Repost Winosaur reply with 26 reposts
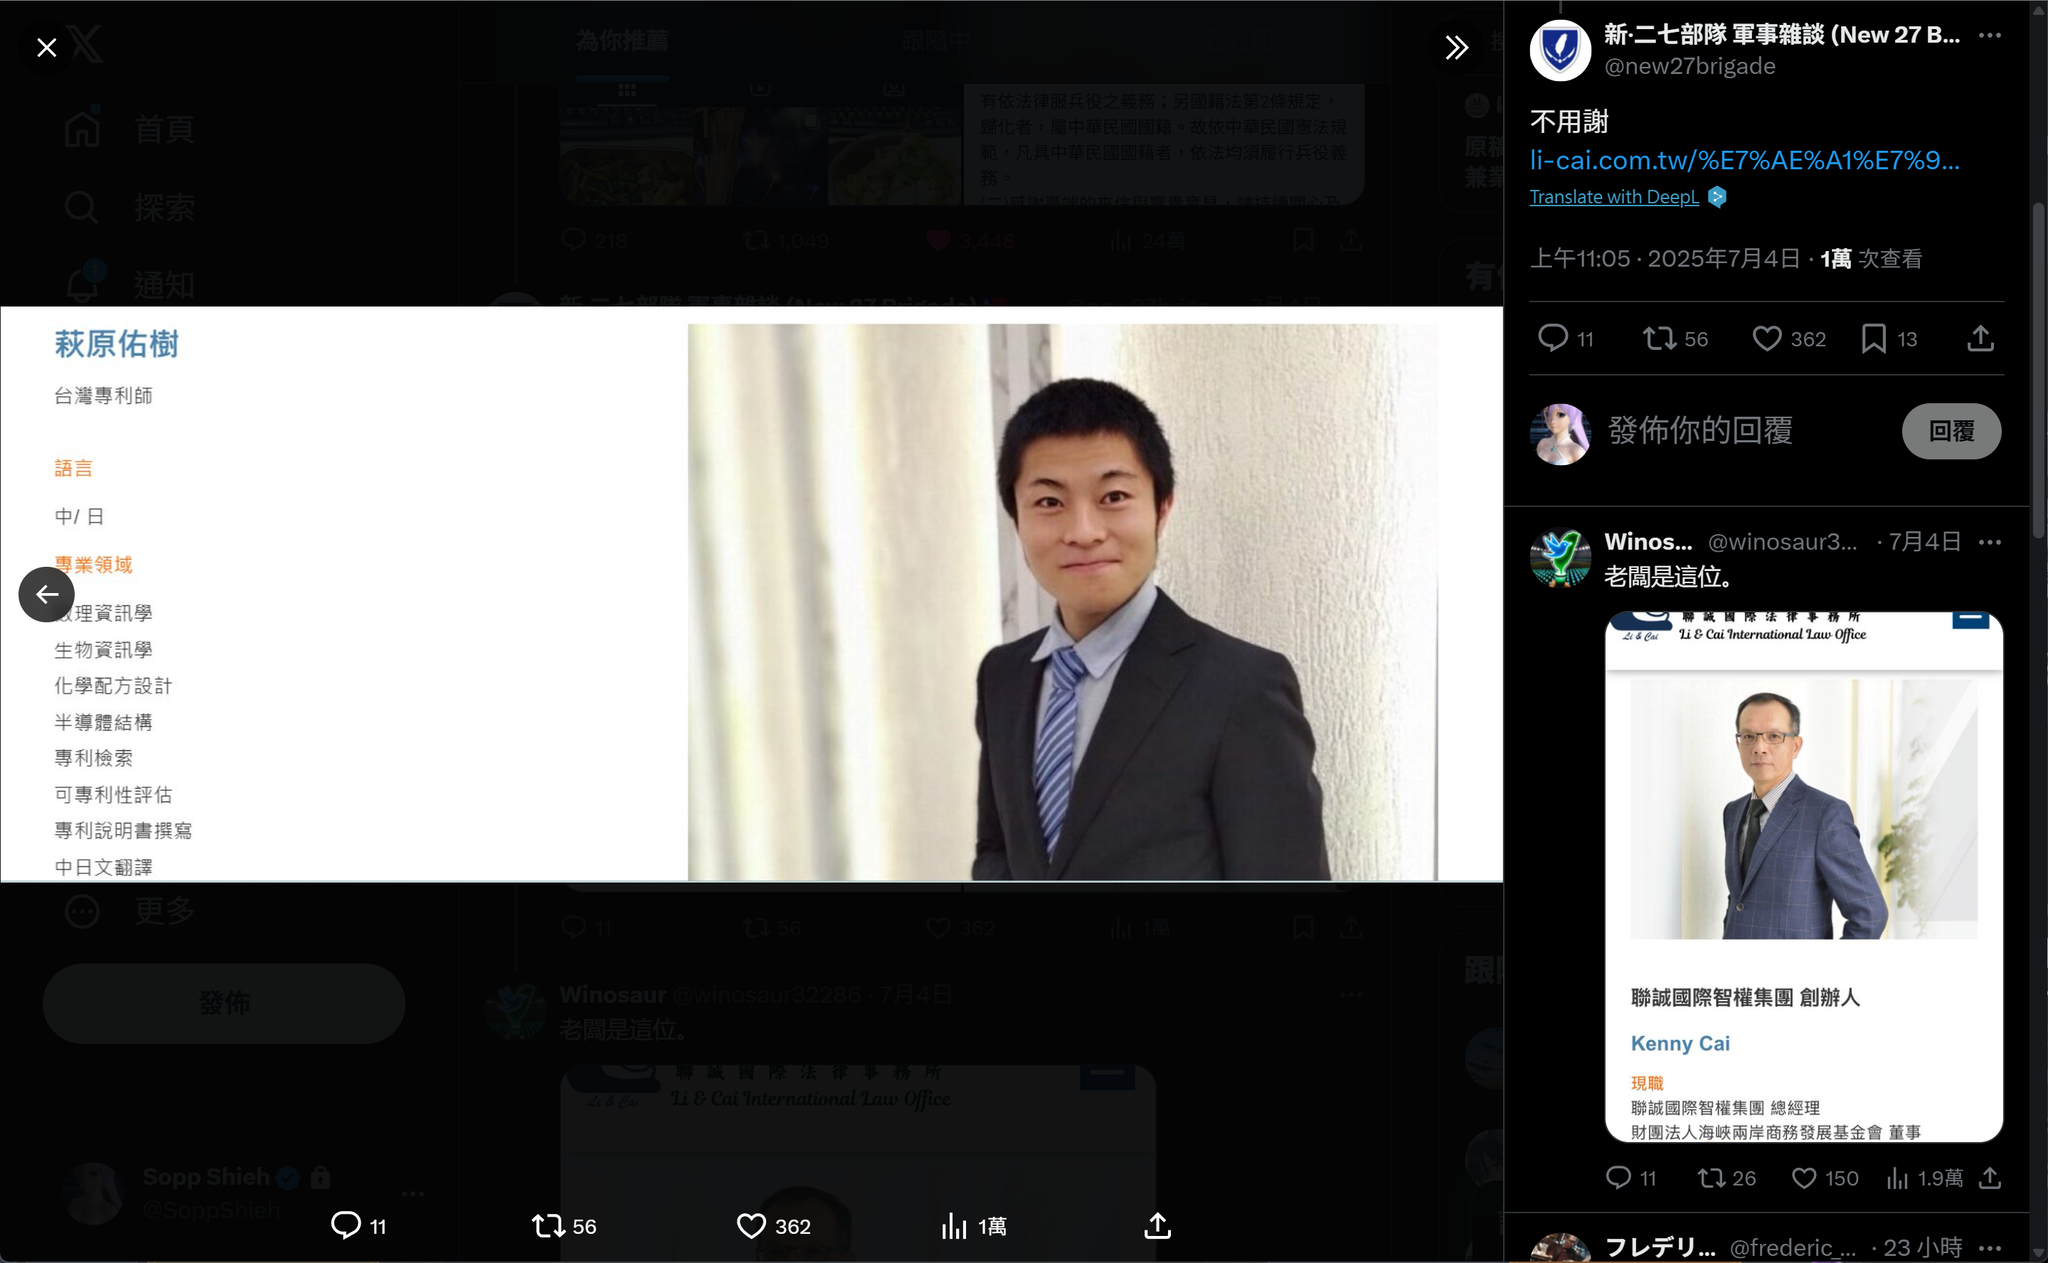Image resolution: width=2048 pixels, height=1263 pixels. (x=1711, y=1178)
